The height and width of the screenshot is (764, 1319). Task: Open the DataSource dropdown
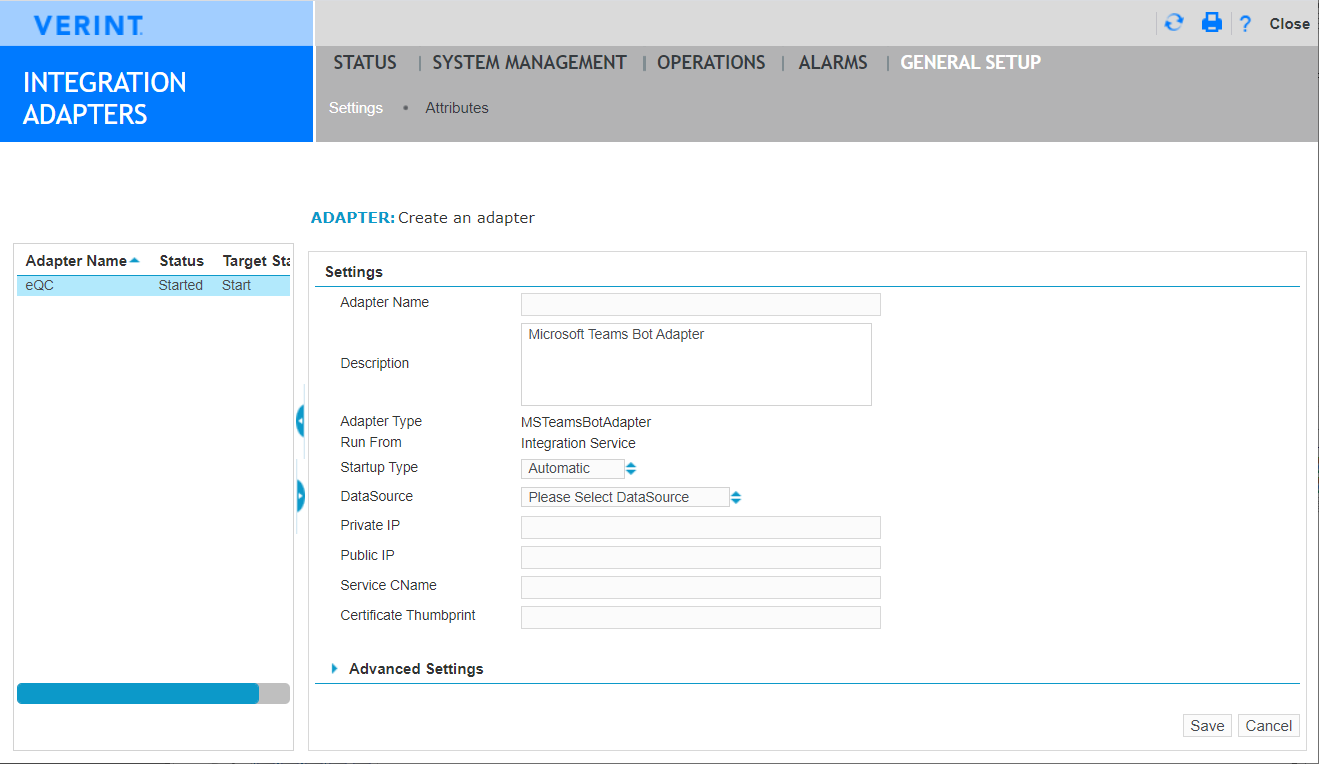tap(631, 497)
